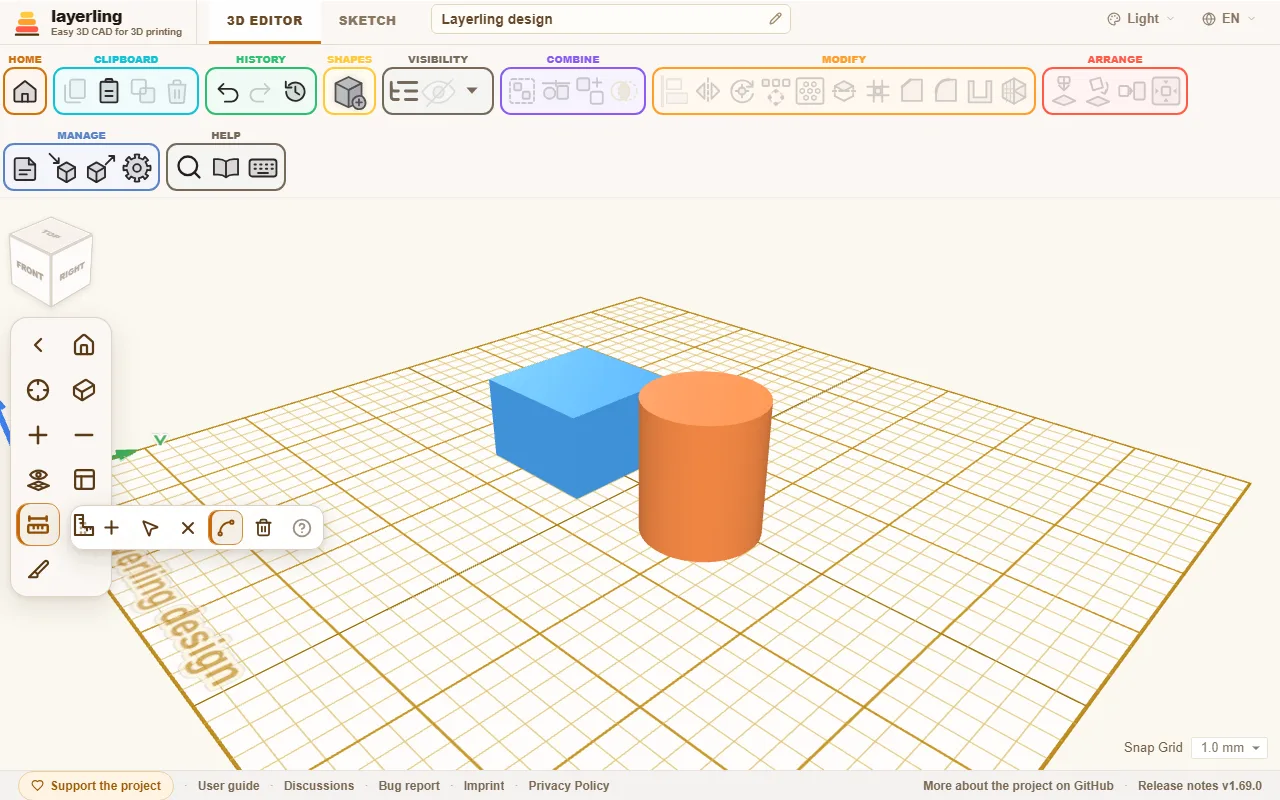The width and height of the screenshot is (1280, 800).
Task: Click the Layerling design name field
Action: pos(610,19)
